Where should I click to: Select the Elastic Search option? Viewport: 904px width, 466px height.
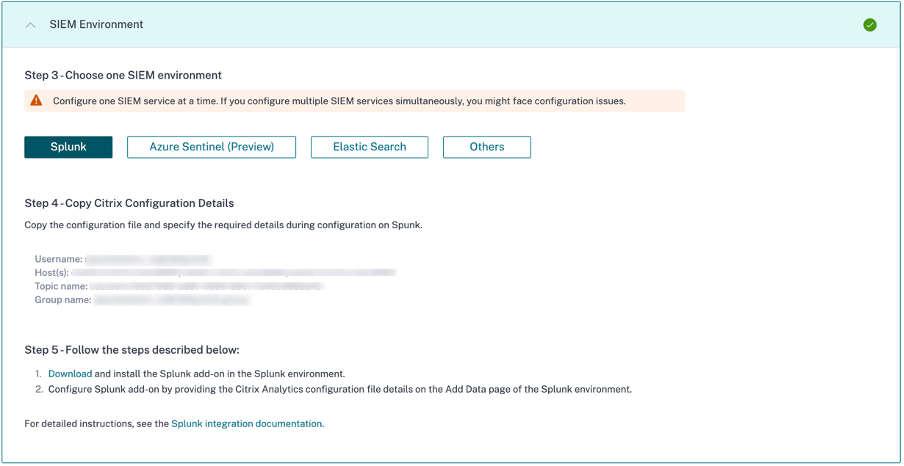coord(370,146)
